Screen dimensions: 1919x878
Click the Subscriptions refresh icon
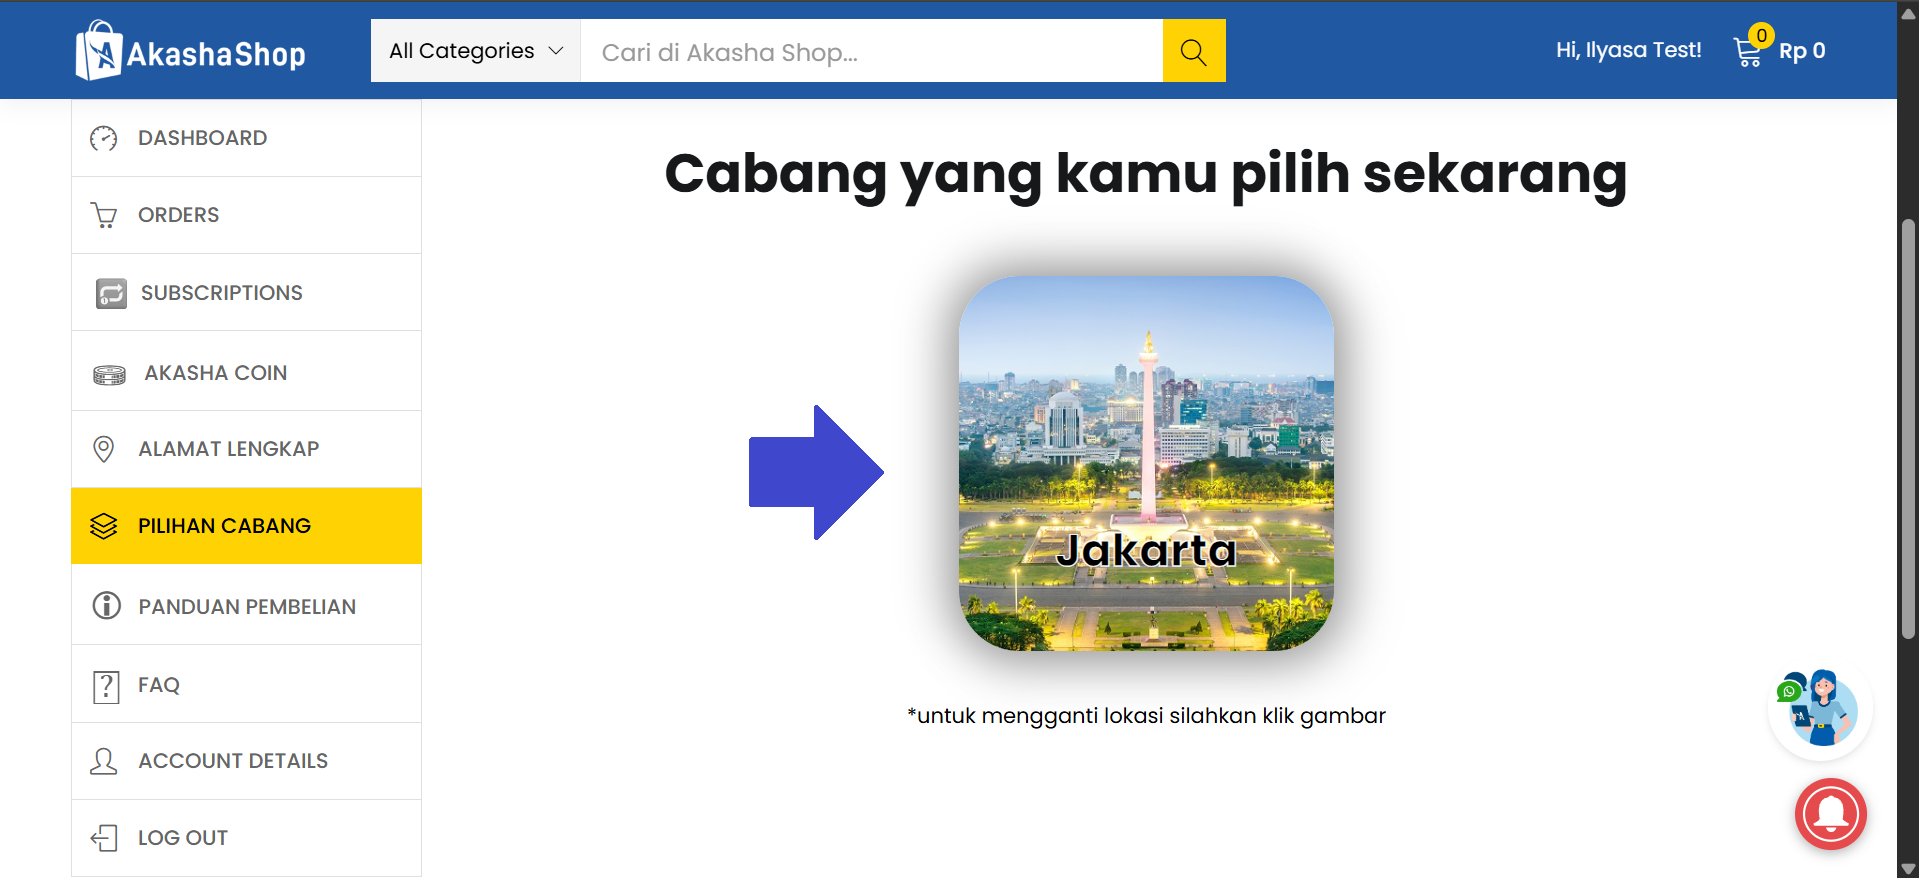(x=111, y=294)
